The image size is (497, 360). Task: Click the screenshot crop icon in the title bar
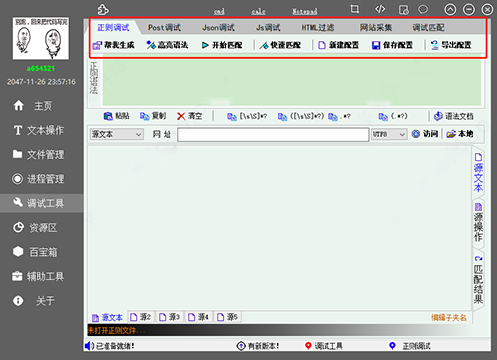(355, 9)
